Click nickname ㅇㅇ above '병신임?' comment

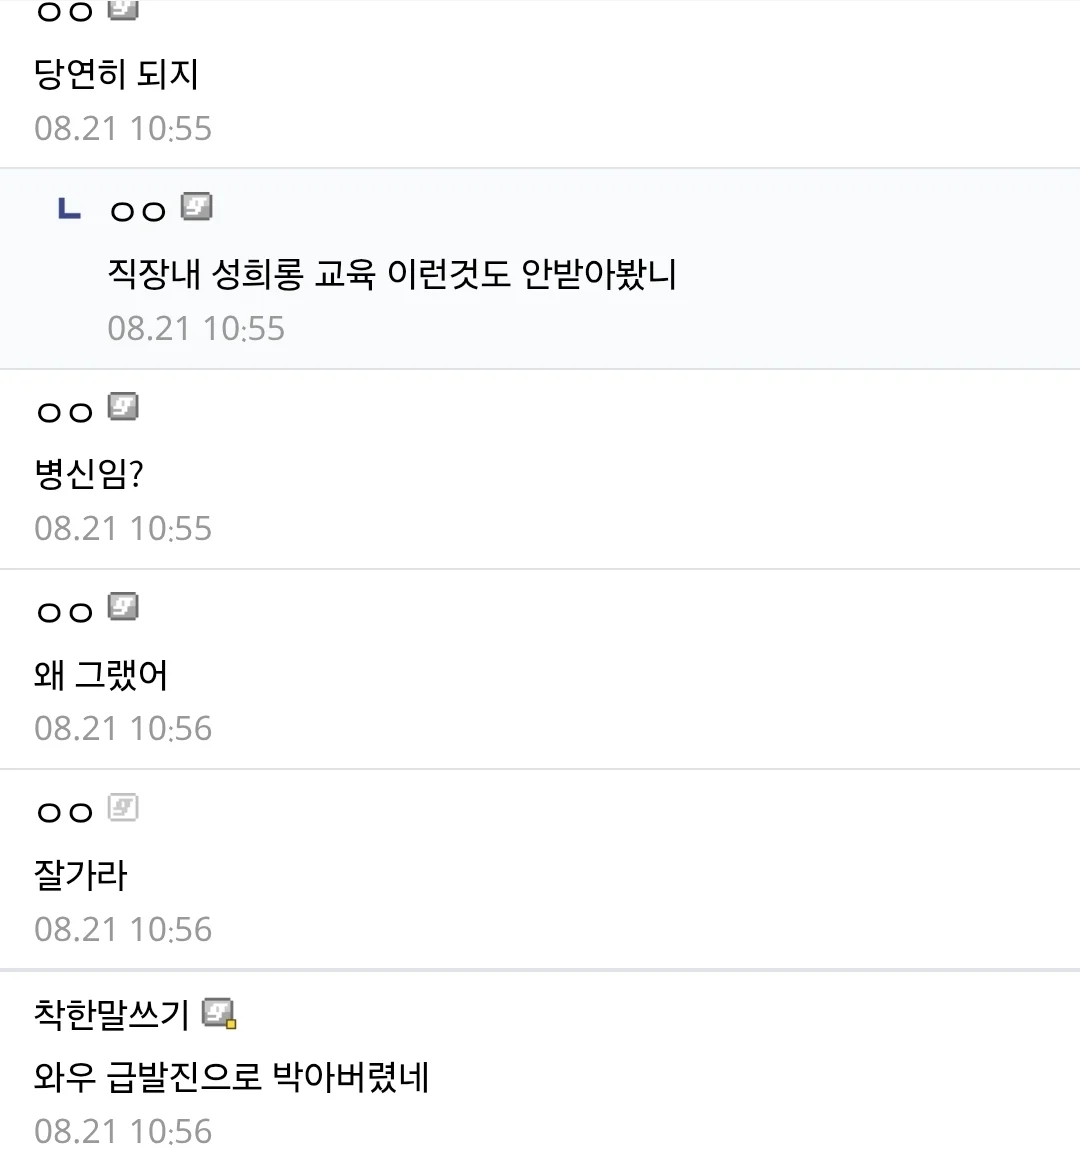65,412
